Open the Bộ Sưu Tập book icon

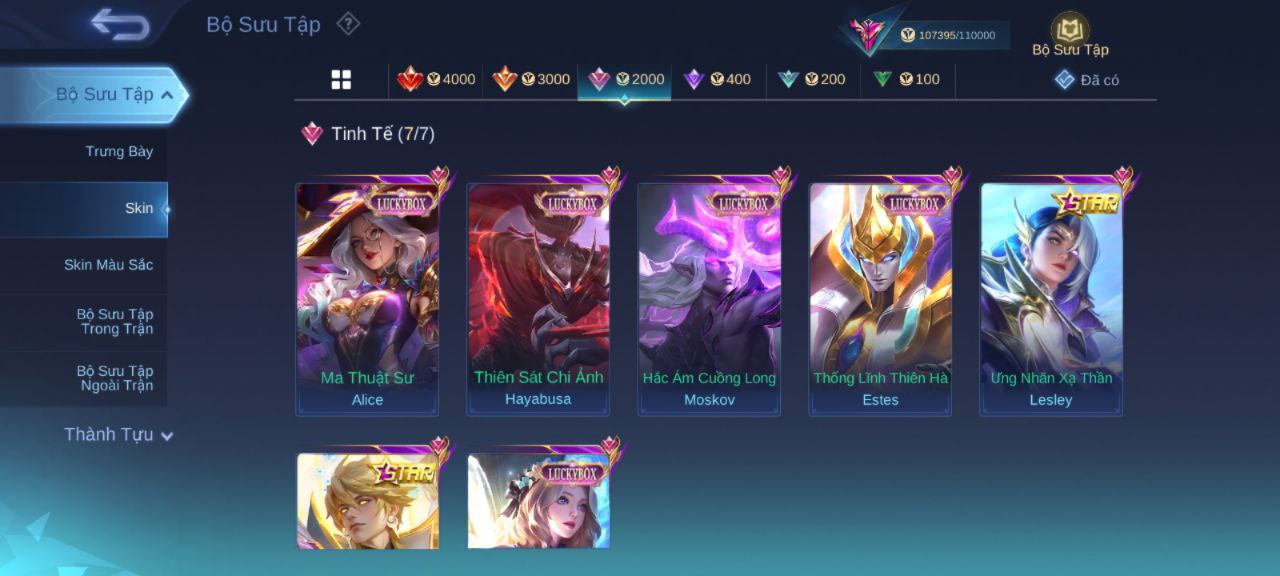tap(1070, 27)
